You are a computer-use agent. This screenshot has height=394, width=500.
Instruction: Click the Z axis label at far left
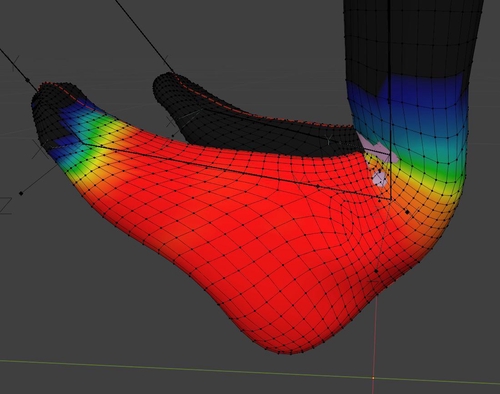pos(6,206)
